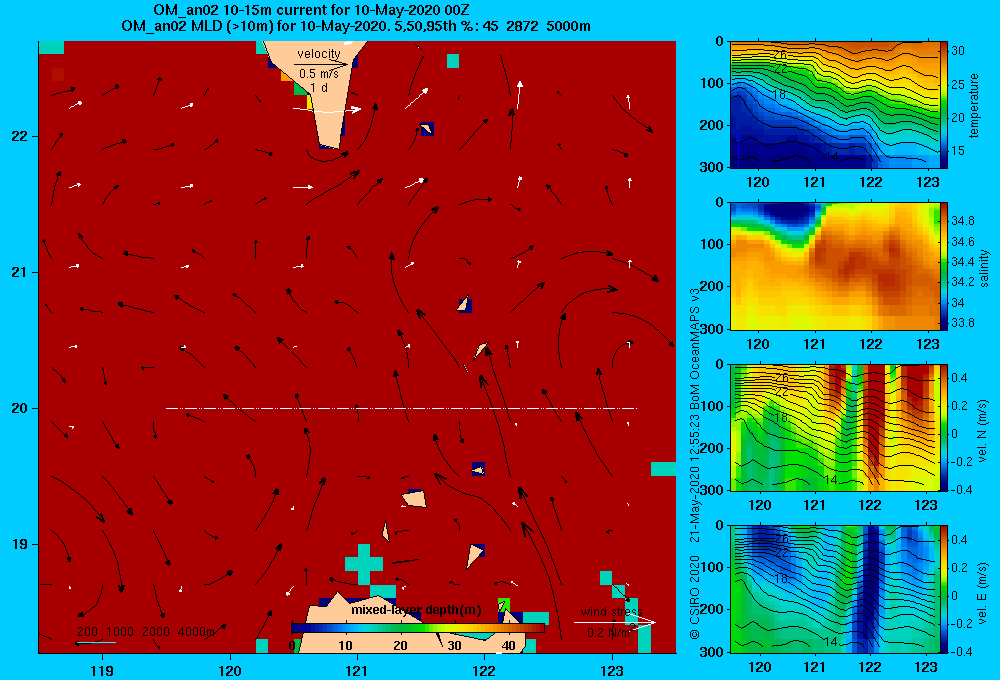Click the "10" tick on mixed-layer depth bar
The width and height of the screenshot is (1000, 680).
pos(345,645)
